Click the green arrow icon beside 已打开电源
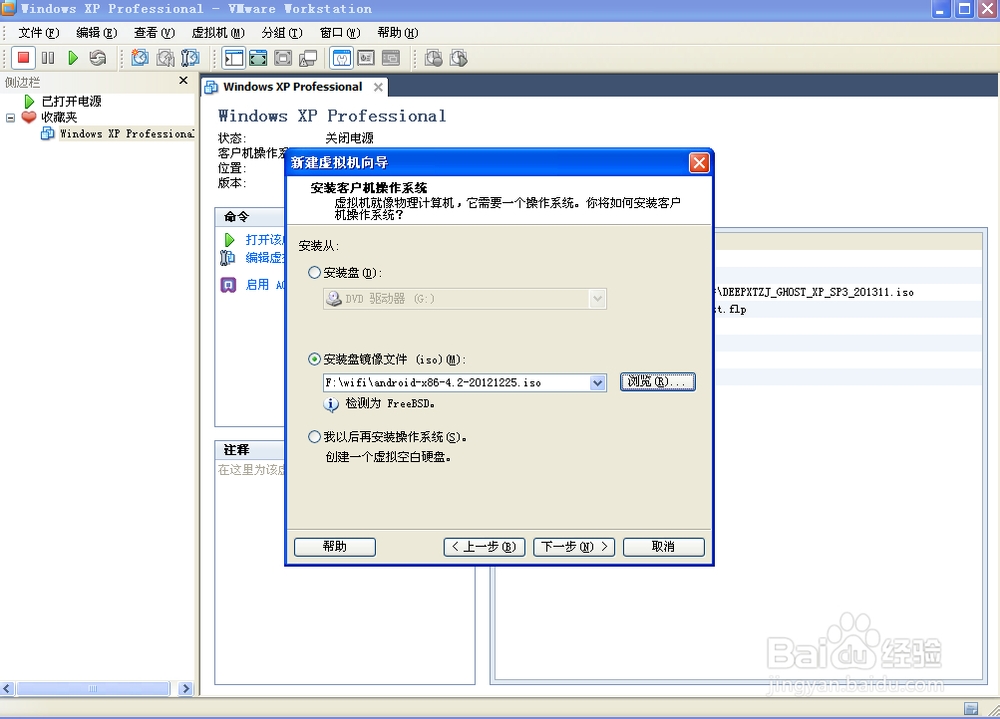 (29, 101)
